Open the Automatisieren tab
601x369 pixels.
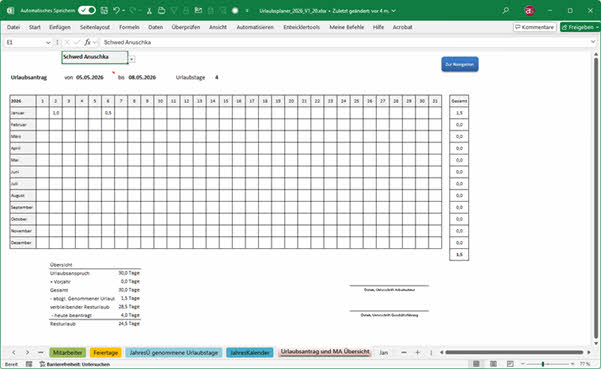tap(255, 27)
